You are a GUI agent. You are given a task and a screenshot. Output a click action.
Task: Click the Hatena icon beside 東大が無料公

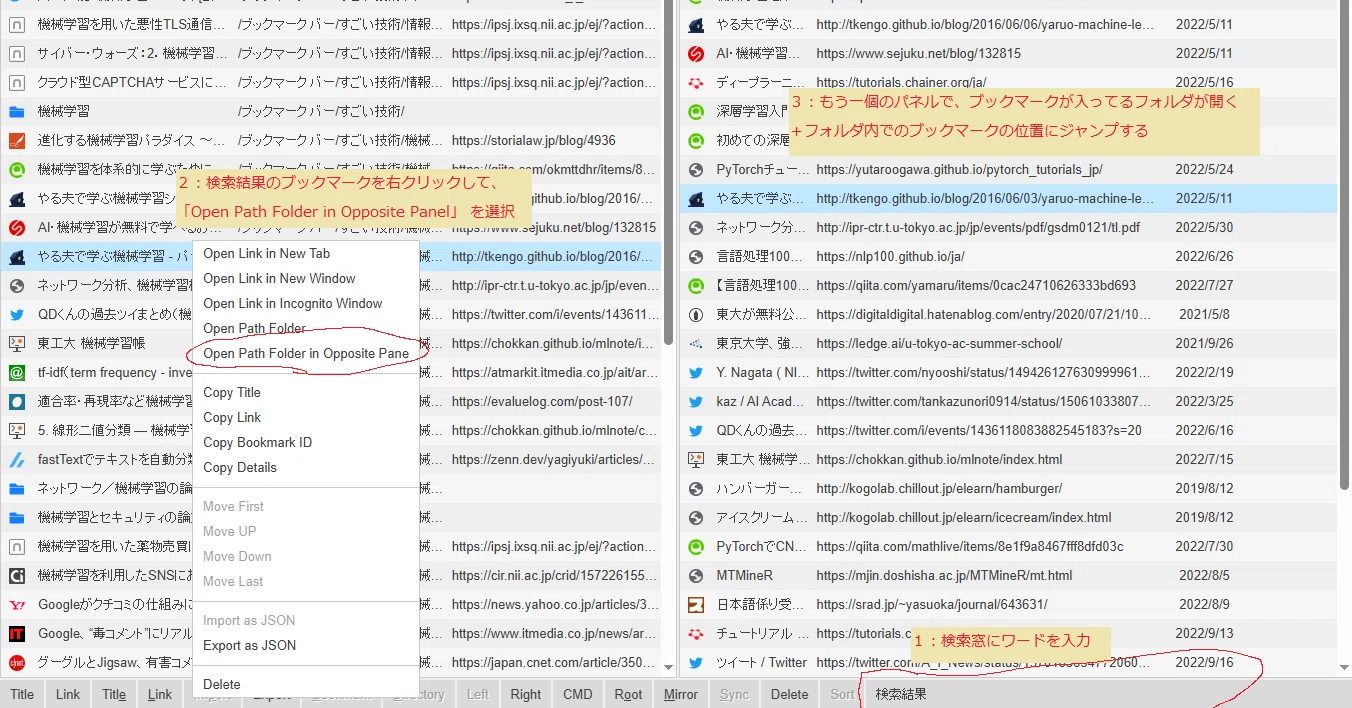click(697, 314)
